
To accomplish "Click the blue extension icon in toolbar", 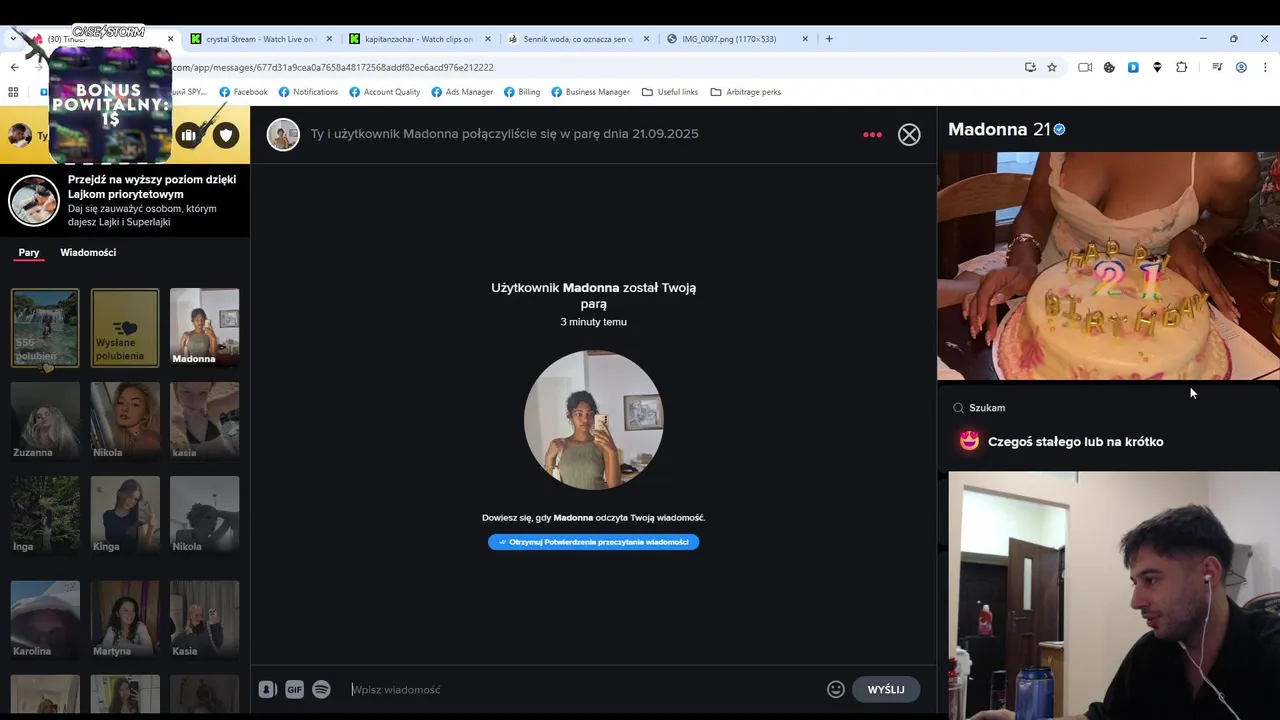I will (1133, 67).
